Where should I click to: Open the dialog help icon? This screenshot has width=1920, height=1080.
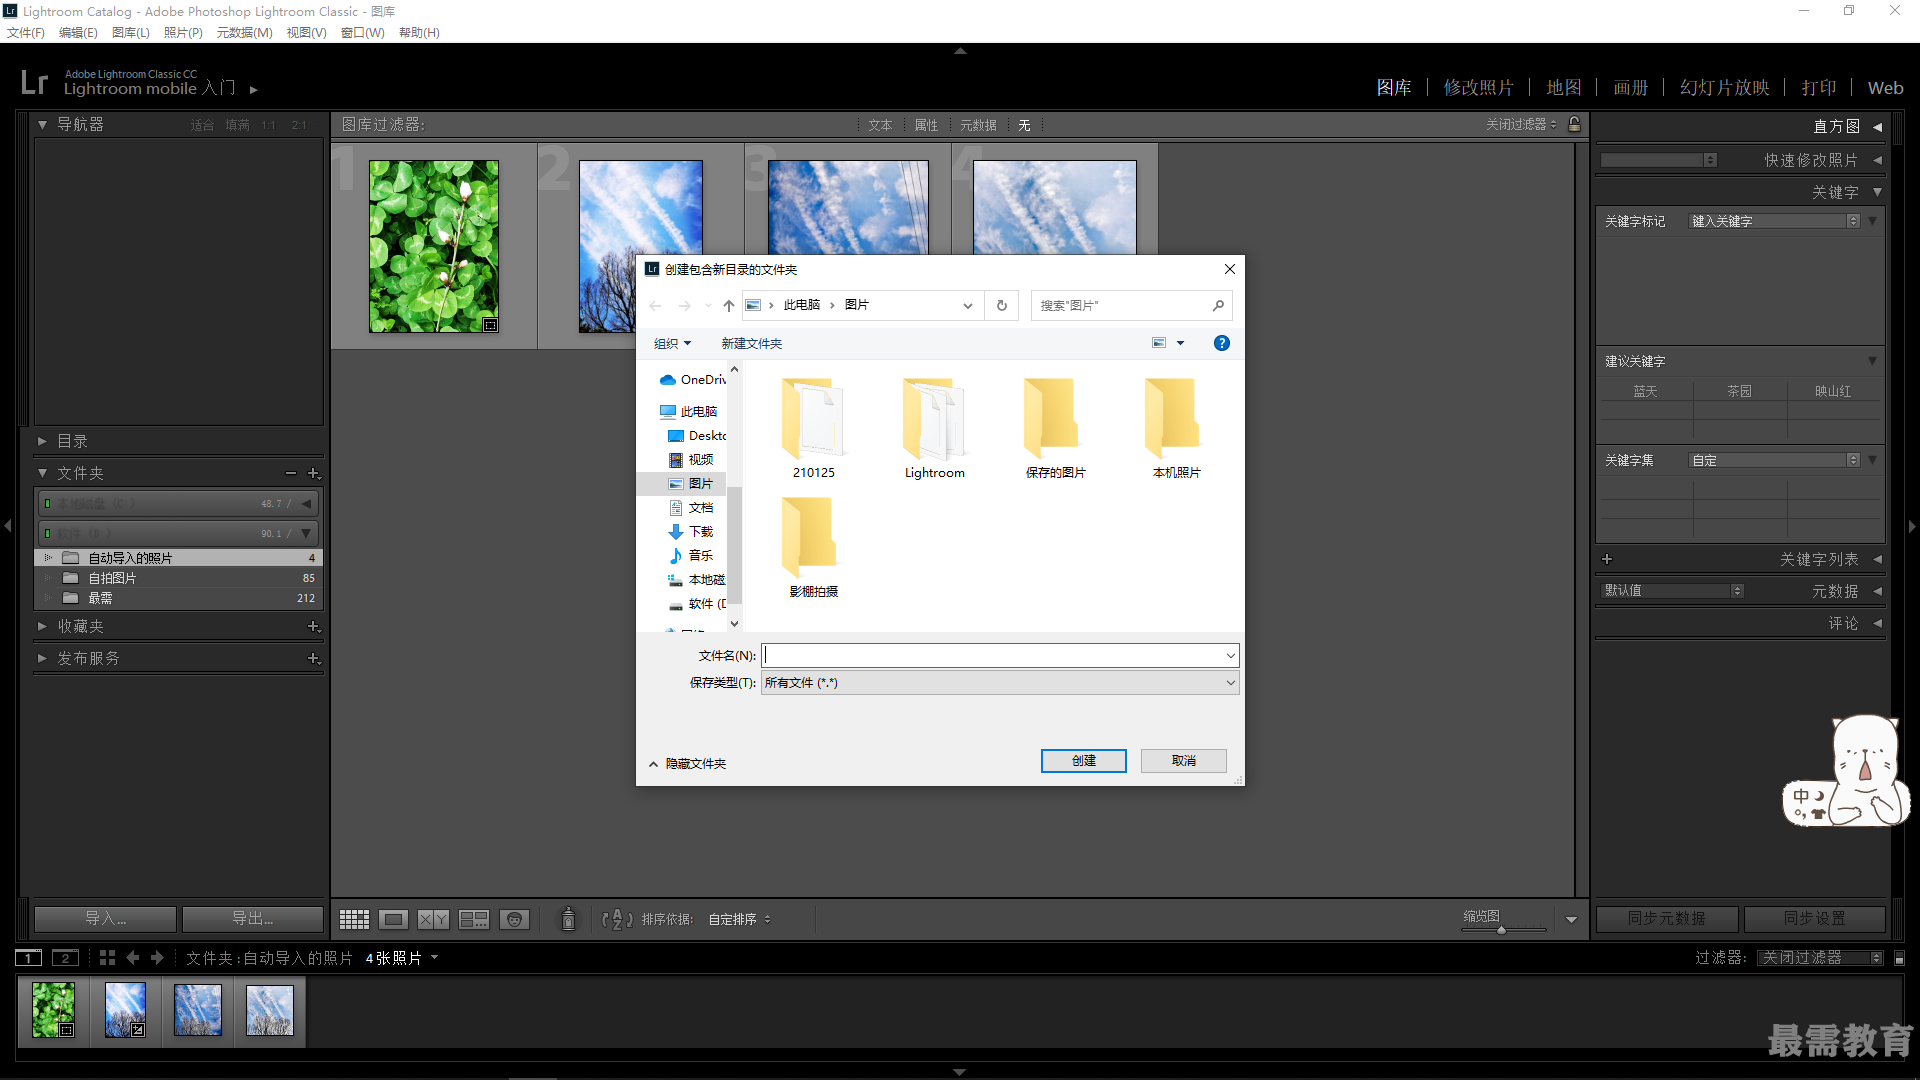1222,343
